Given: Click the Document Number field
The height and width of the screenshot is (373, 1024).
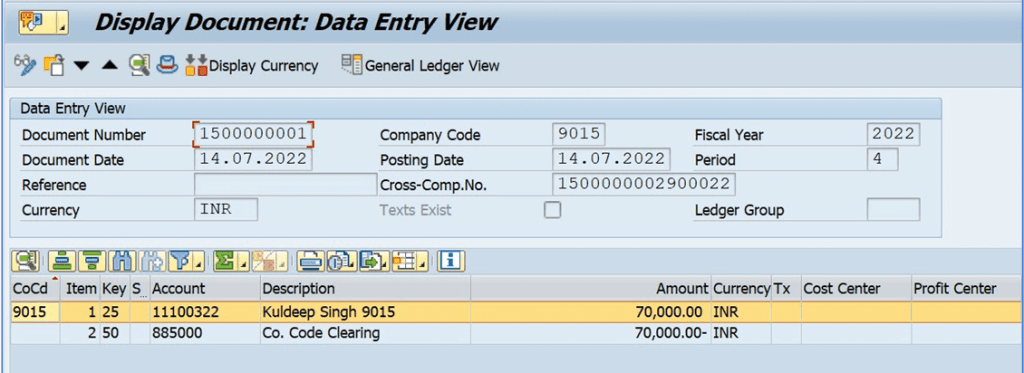Looking at the screenshot, I should coord(253,135).
